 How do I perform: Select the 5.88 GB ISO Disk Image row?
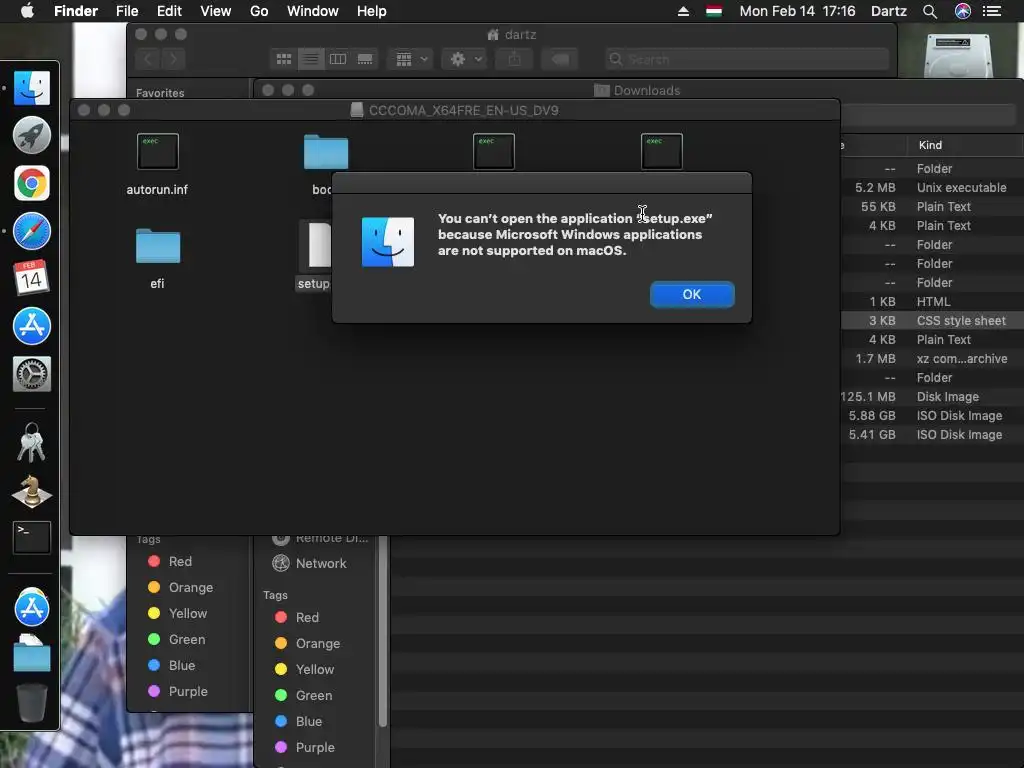tap(932, 415)
